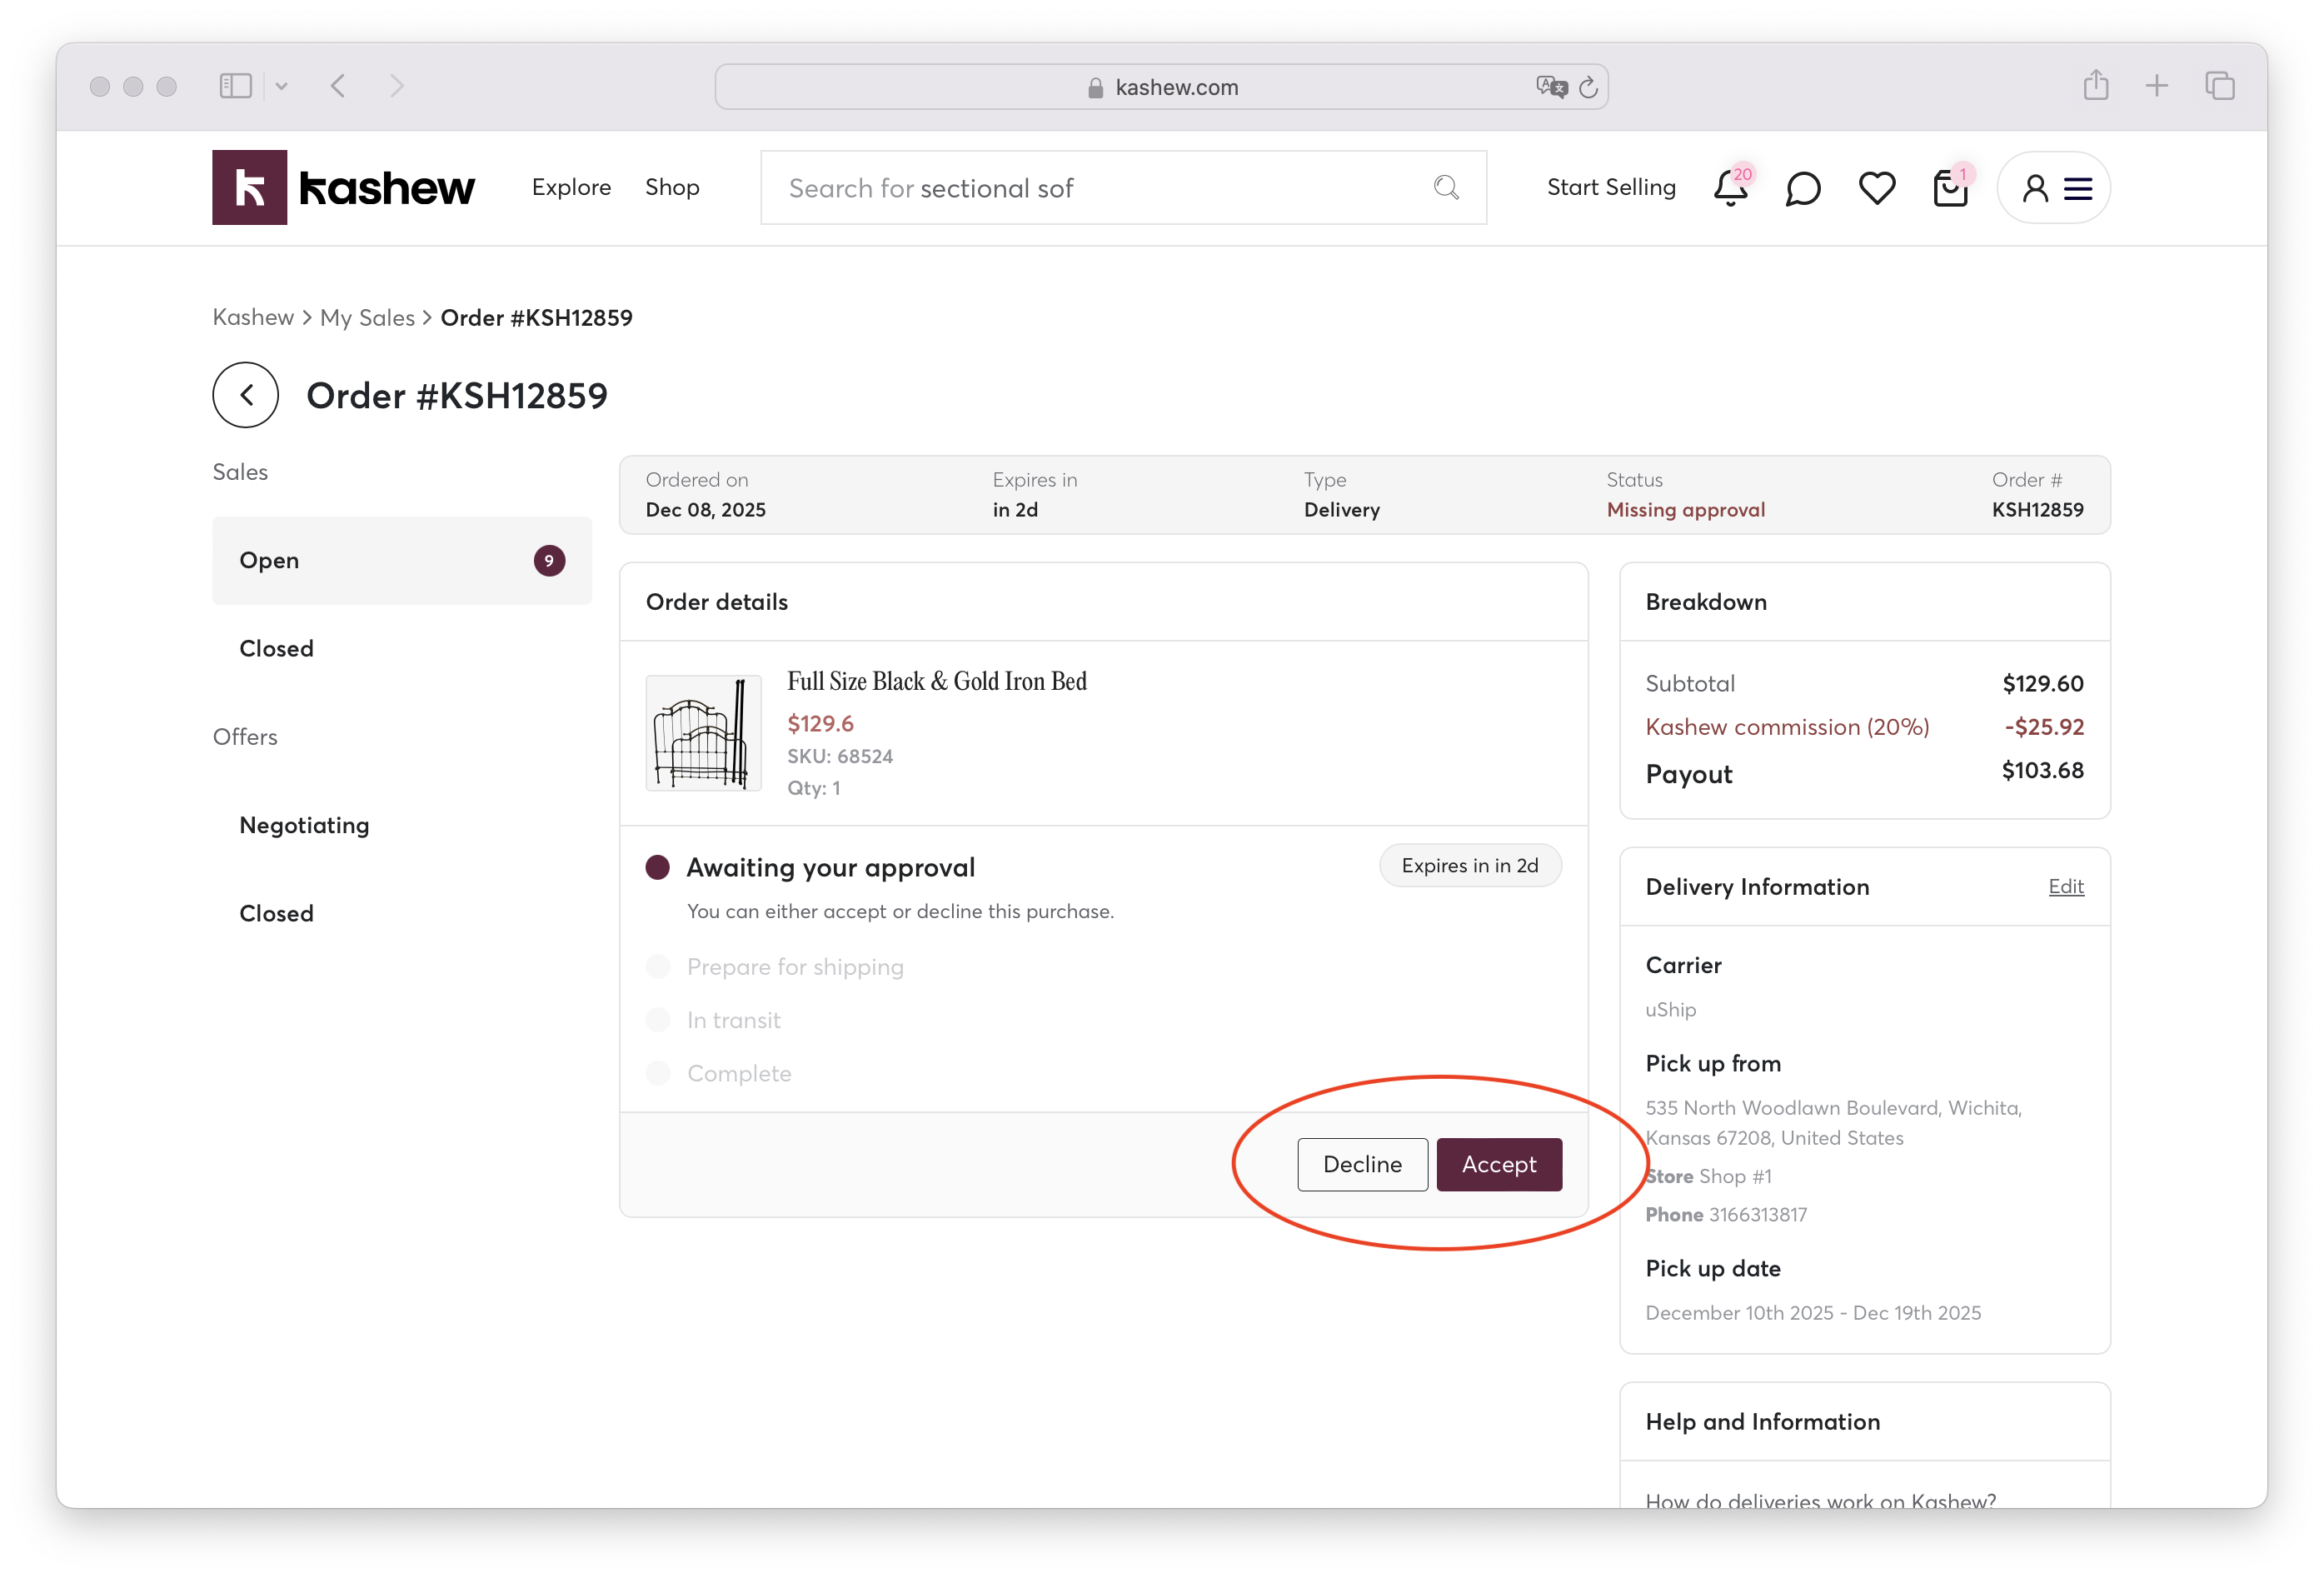The width and height of the screenshot is (2324, 1578).
Task: Click the Safari share icon
Action: [2095, 86]
